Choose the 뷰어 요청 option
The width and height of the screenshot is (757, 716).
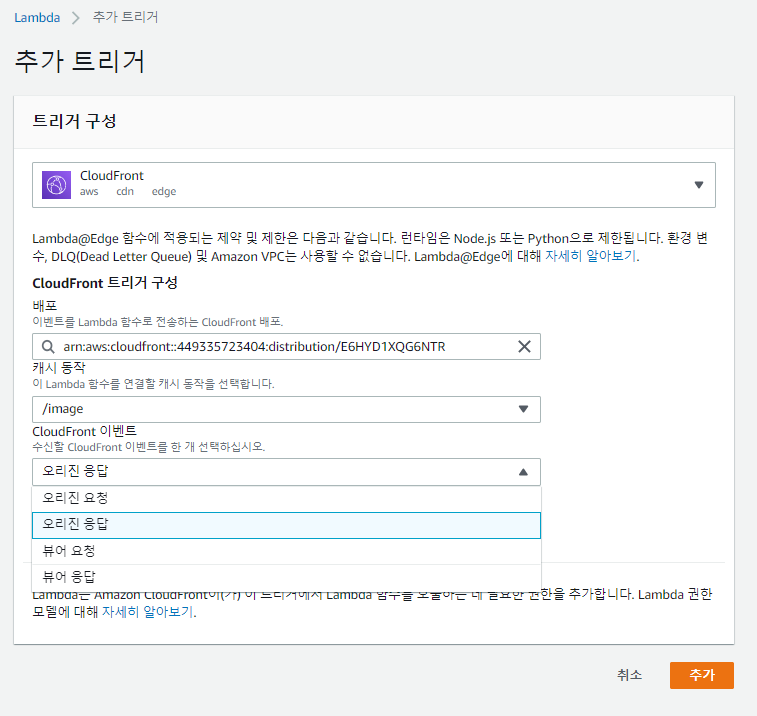(286, 551)
